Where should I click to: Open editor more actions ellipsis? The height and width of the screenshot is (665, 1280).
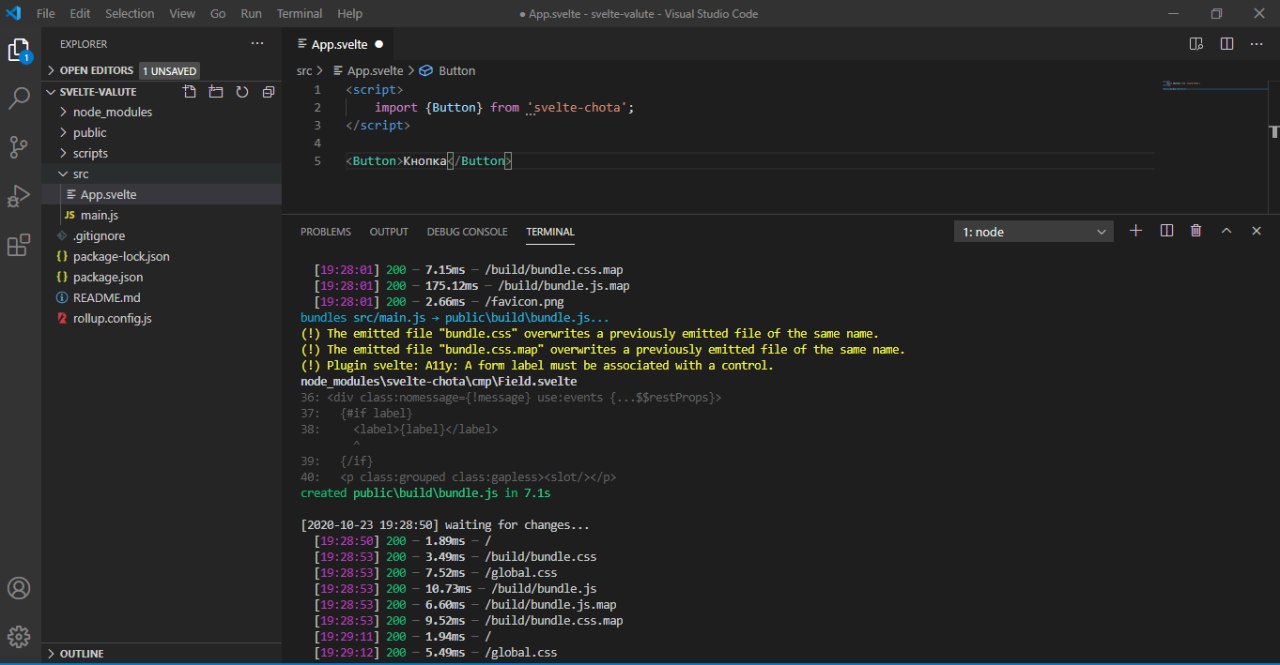(1257, 44)
